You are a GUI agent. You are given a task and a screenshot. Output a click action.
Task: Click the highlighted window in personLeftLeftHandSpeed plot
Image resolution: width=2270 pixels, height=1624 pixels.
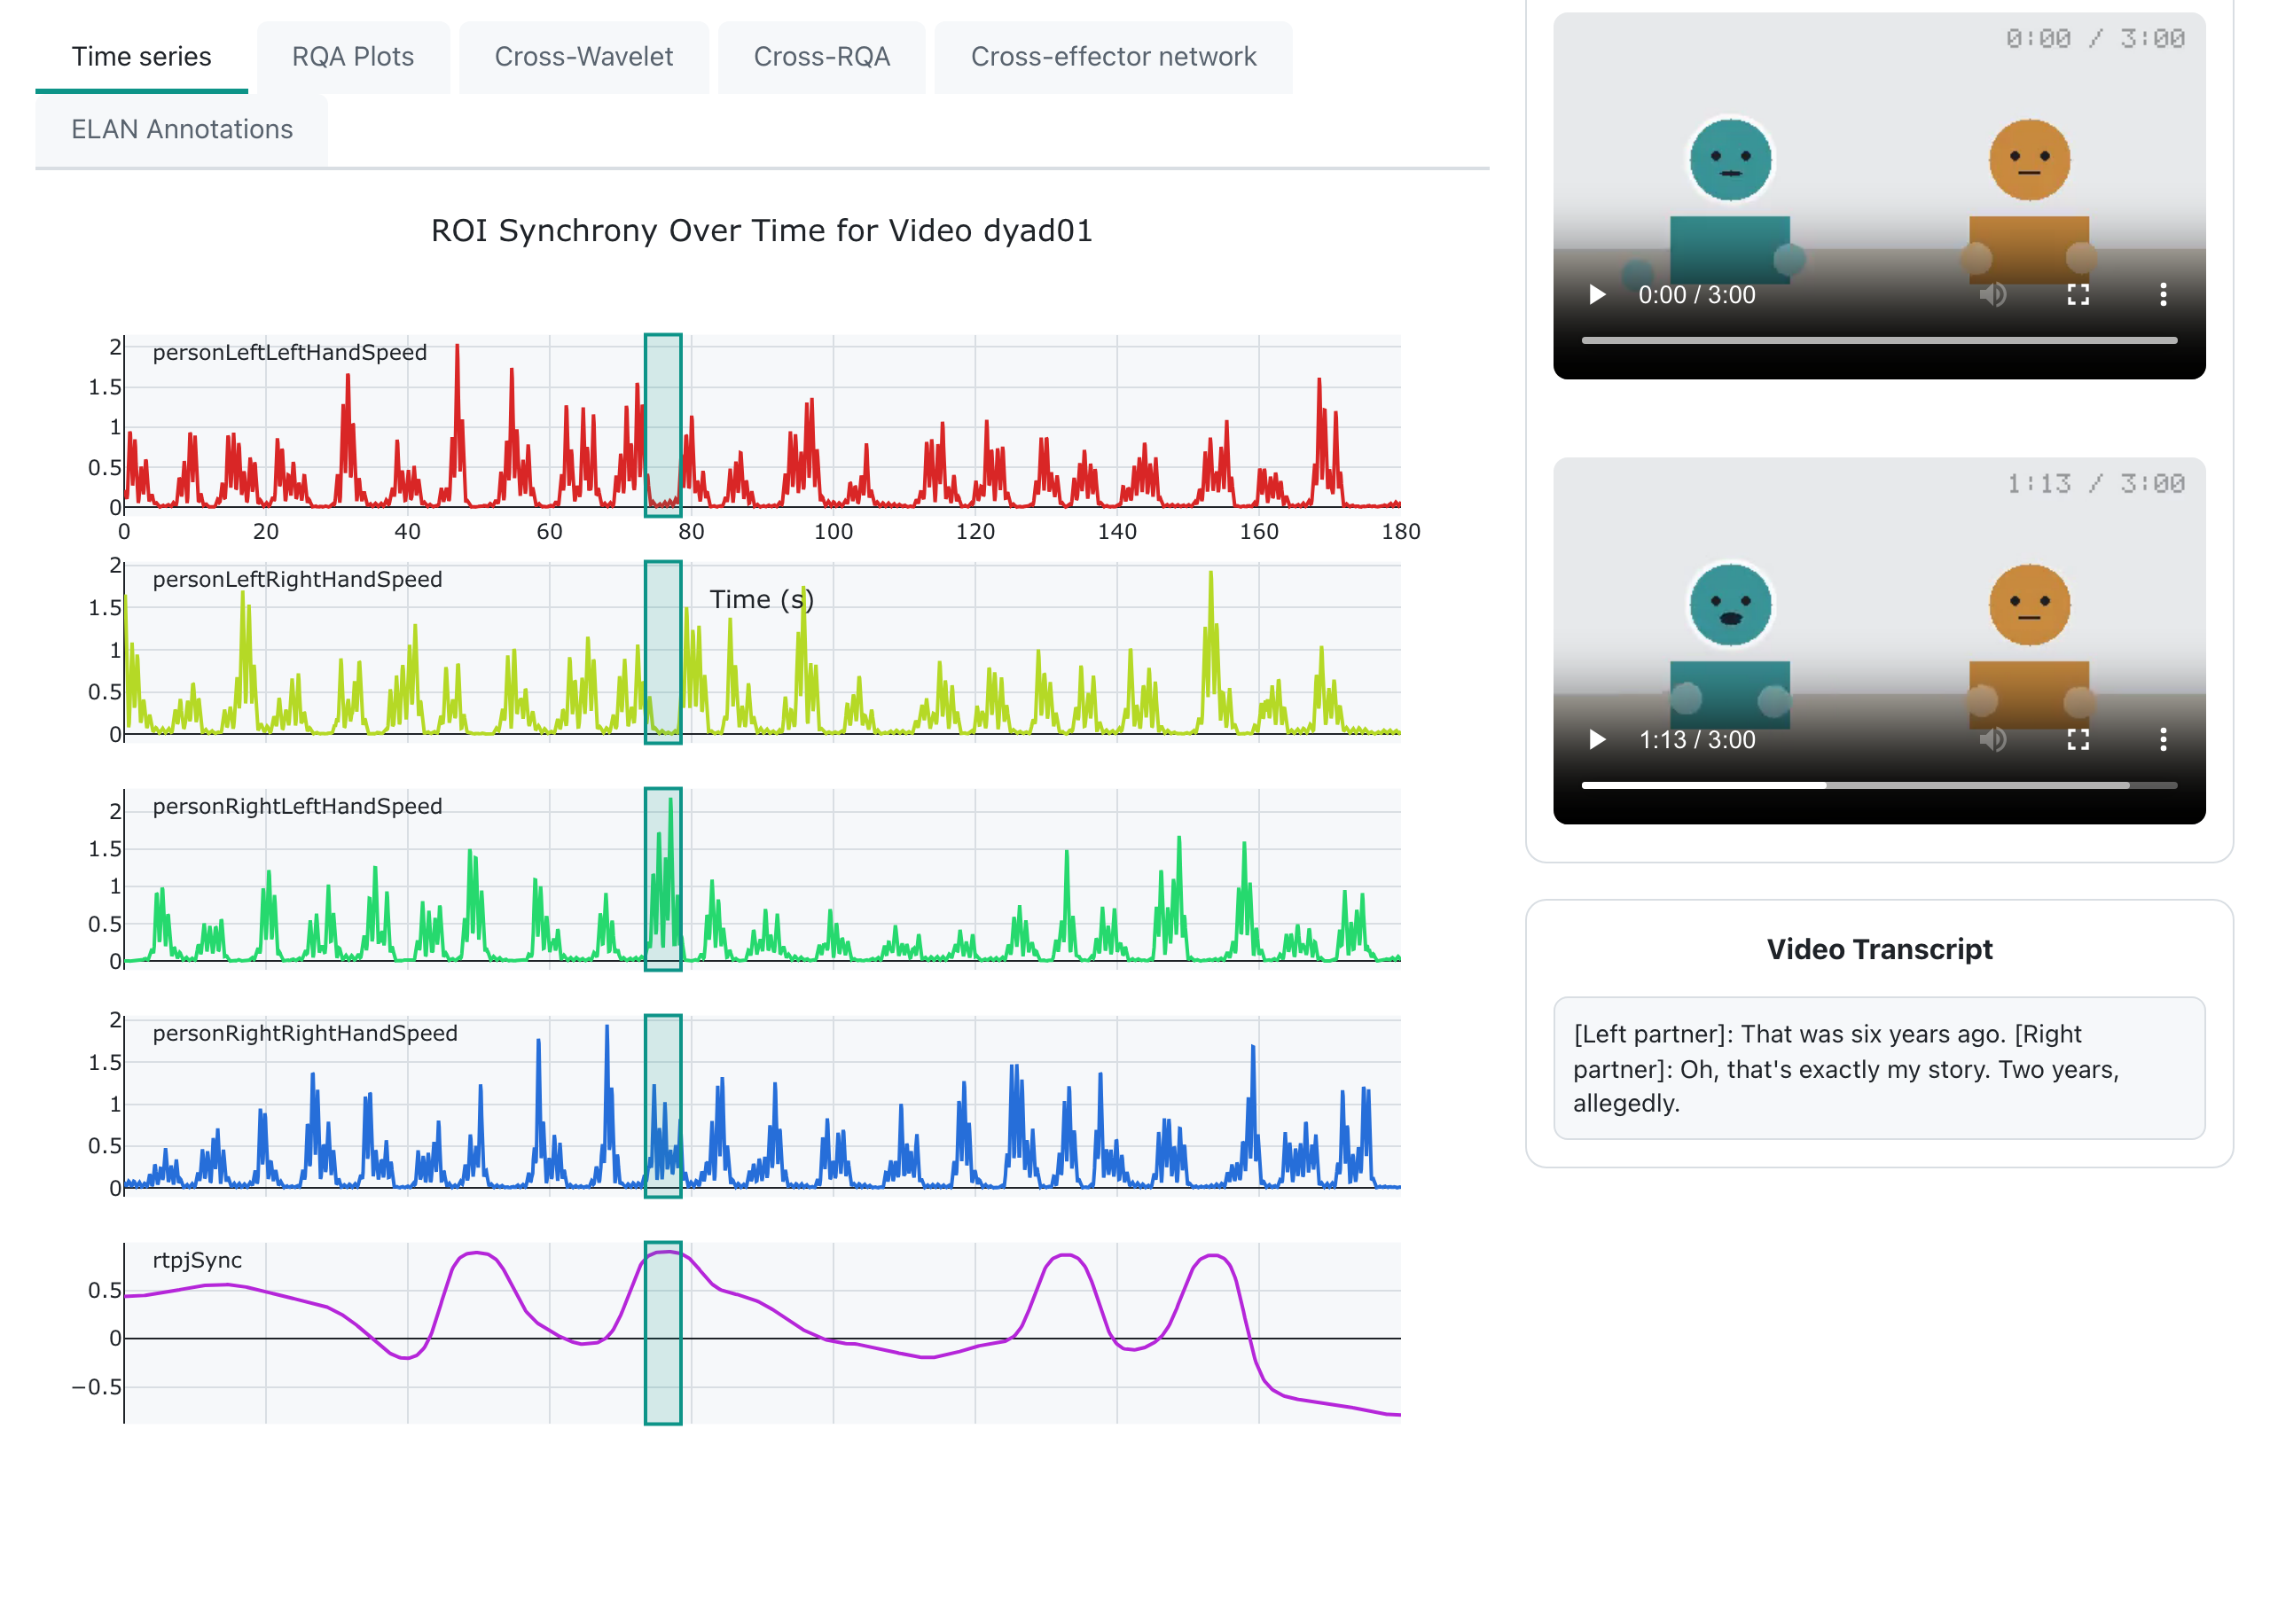pyautogui.click(x=663, y=426)
